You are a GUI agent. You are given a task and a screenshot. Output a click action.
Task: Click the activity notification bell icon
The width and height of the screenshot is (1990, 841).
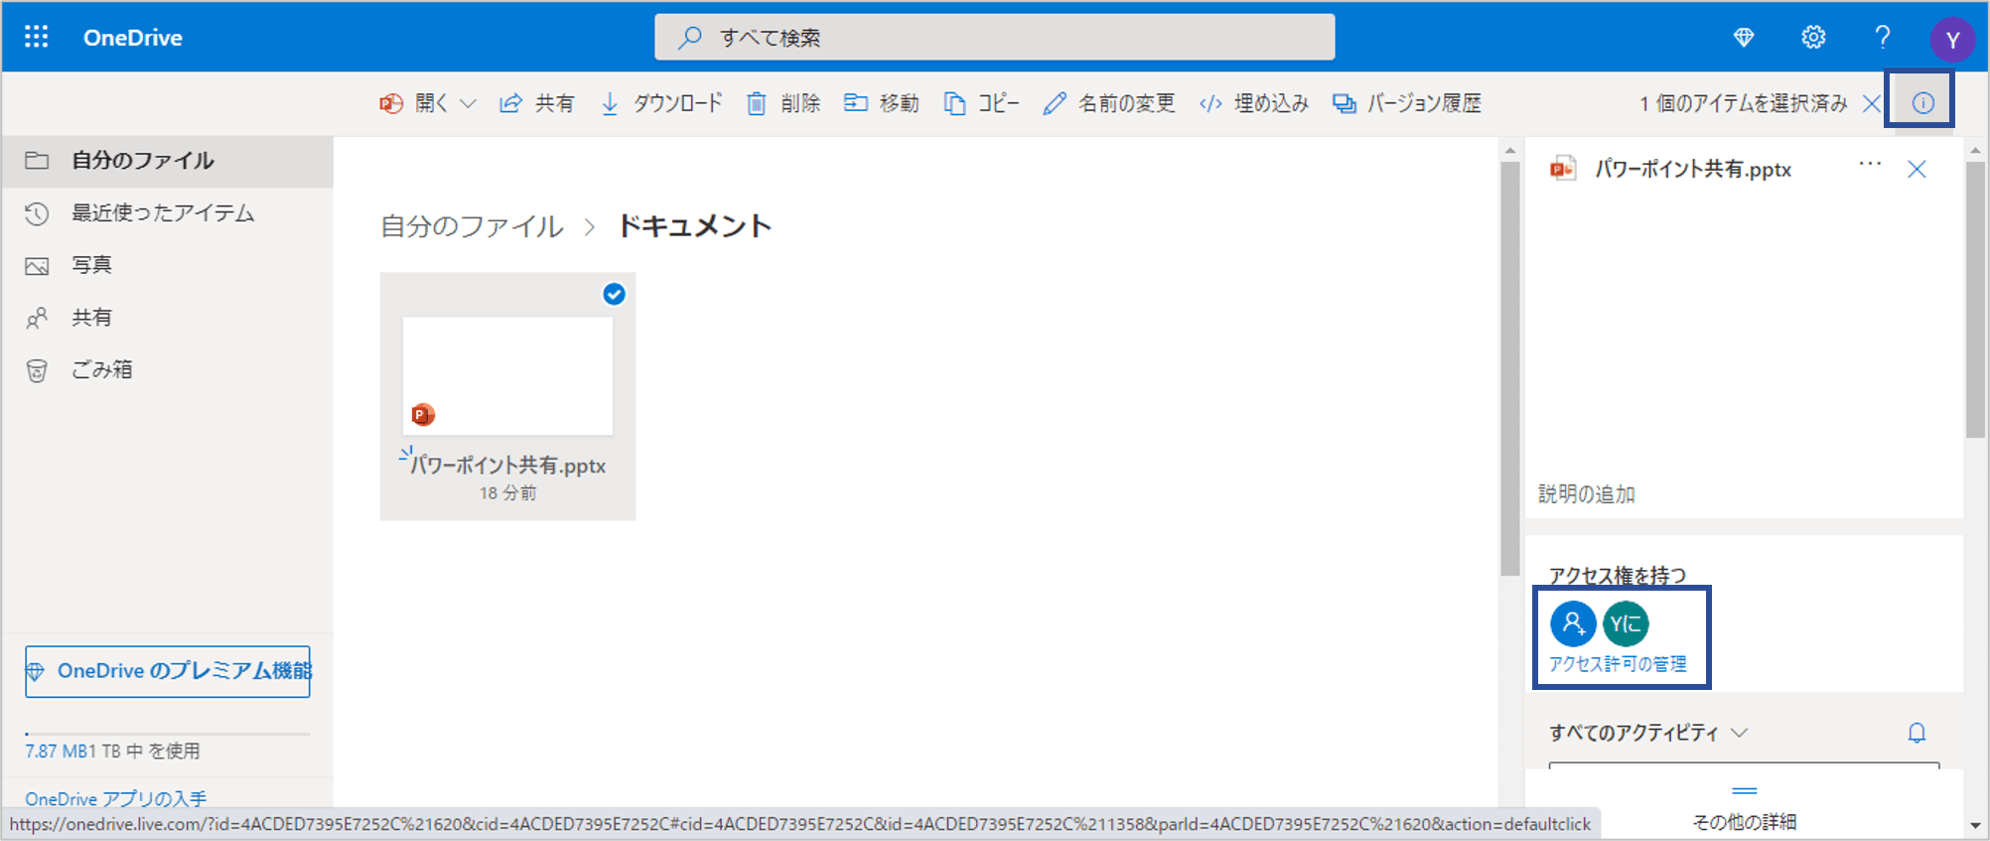[x=1916, y=733]
